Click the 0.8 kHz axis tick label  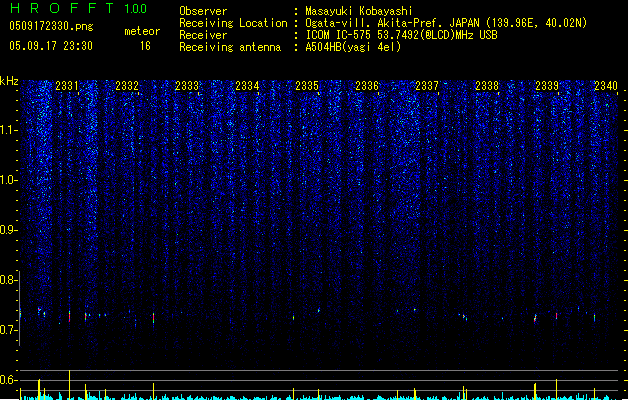click(8, 280)
